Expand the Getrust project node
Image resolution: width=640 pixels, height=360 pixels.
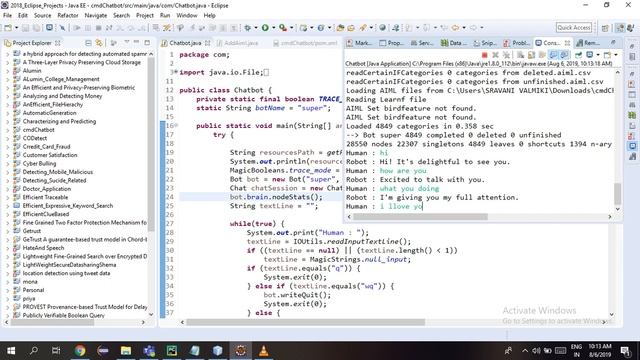point(7,231)
